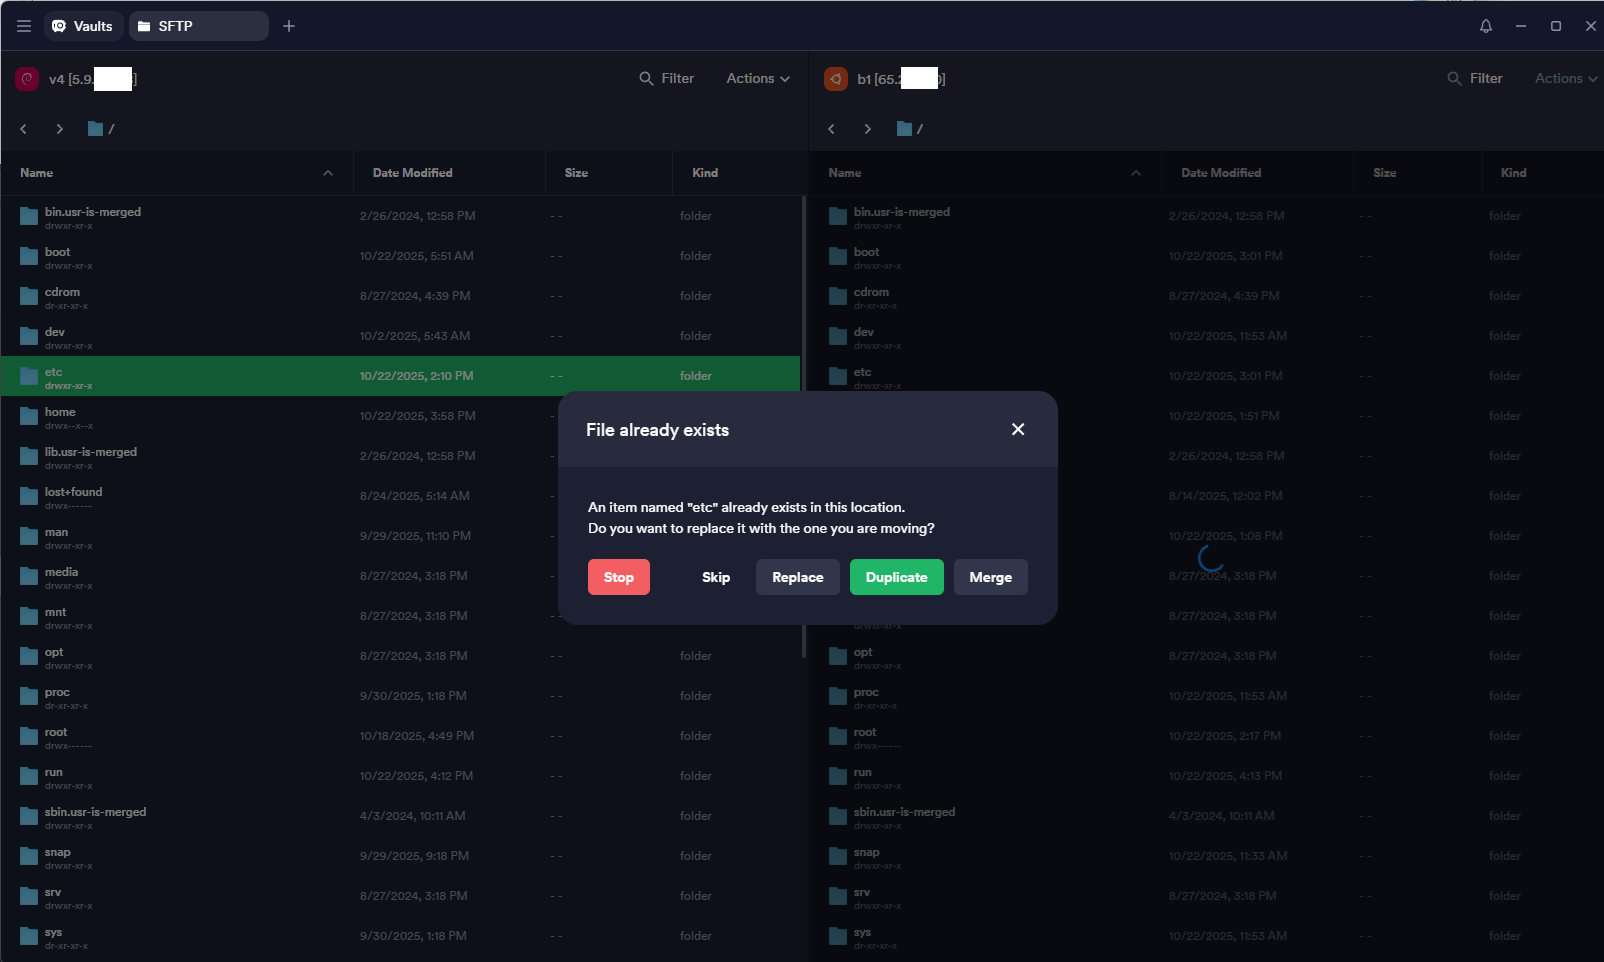Viewport: 1604px width, 962px height.
Task: Sort left pane by Date Modified
Action: click(x=412, y=173)
